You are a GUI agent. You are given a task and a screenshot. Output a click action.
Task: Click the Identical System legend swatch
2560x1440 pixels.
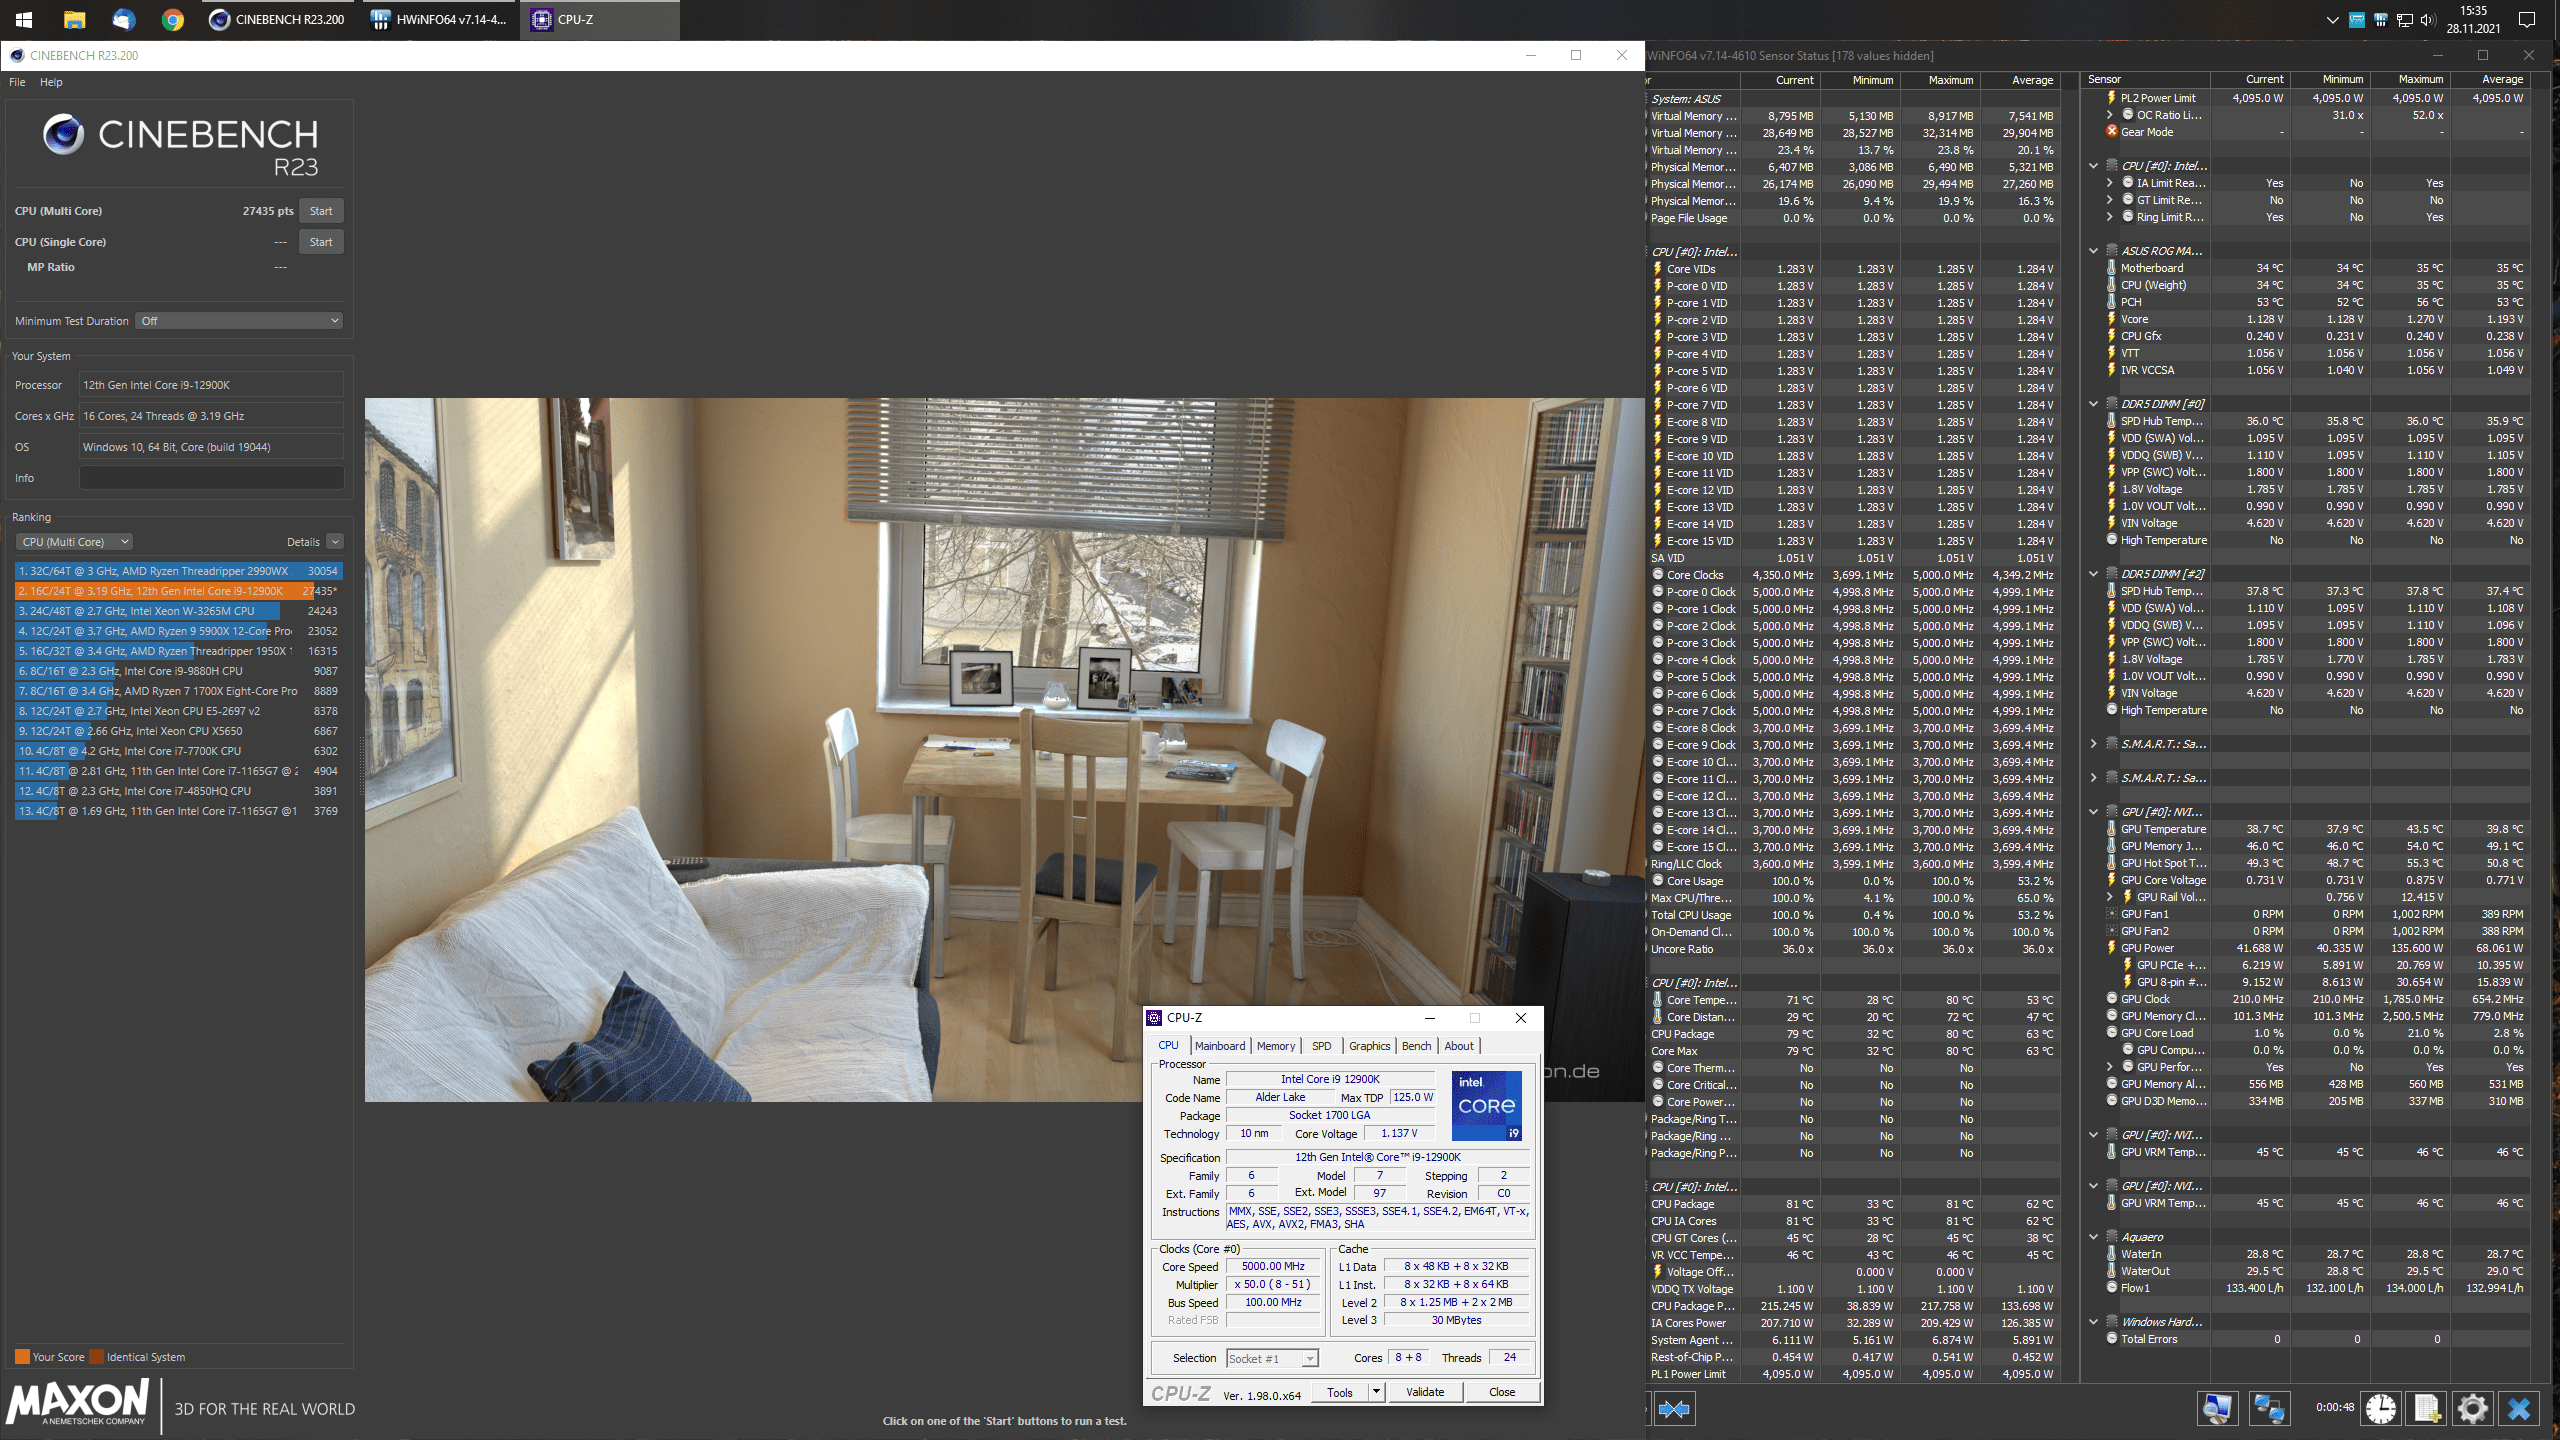[x=97, y=1357]
